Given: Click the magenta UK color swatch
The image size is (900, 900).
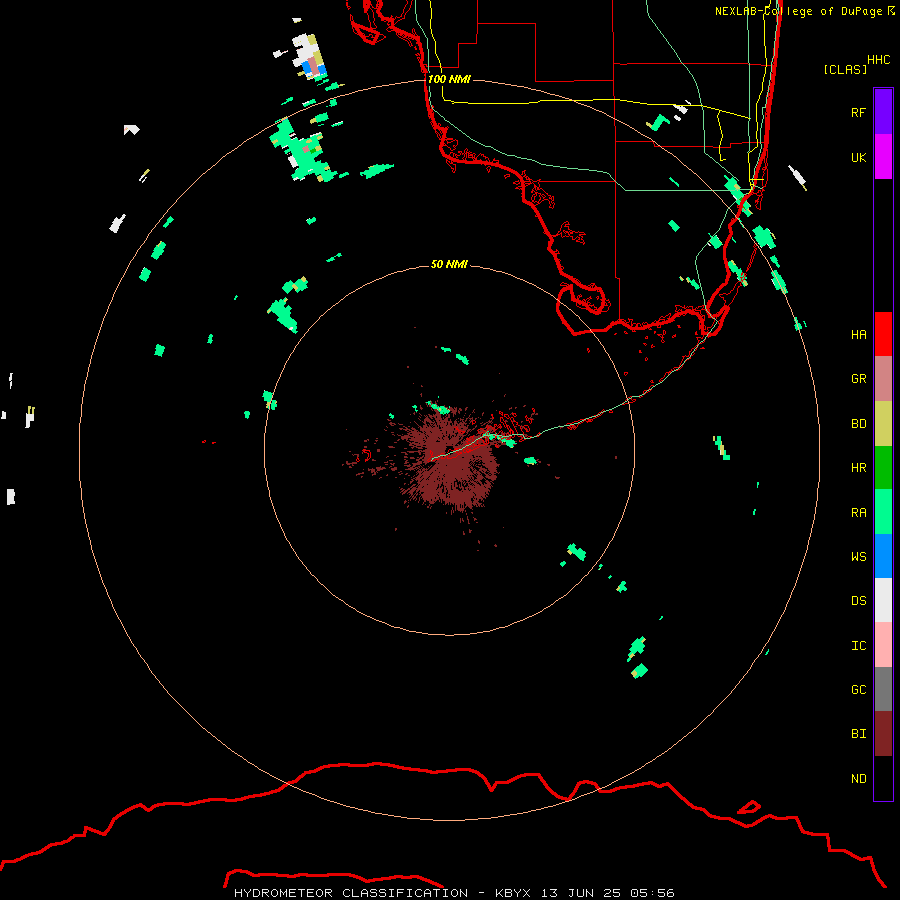Looking at the screenshot, I should click(x=883, y=157).
